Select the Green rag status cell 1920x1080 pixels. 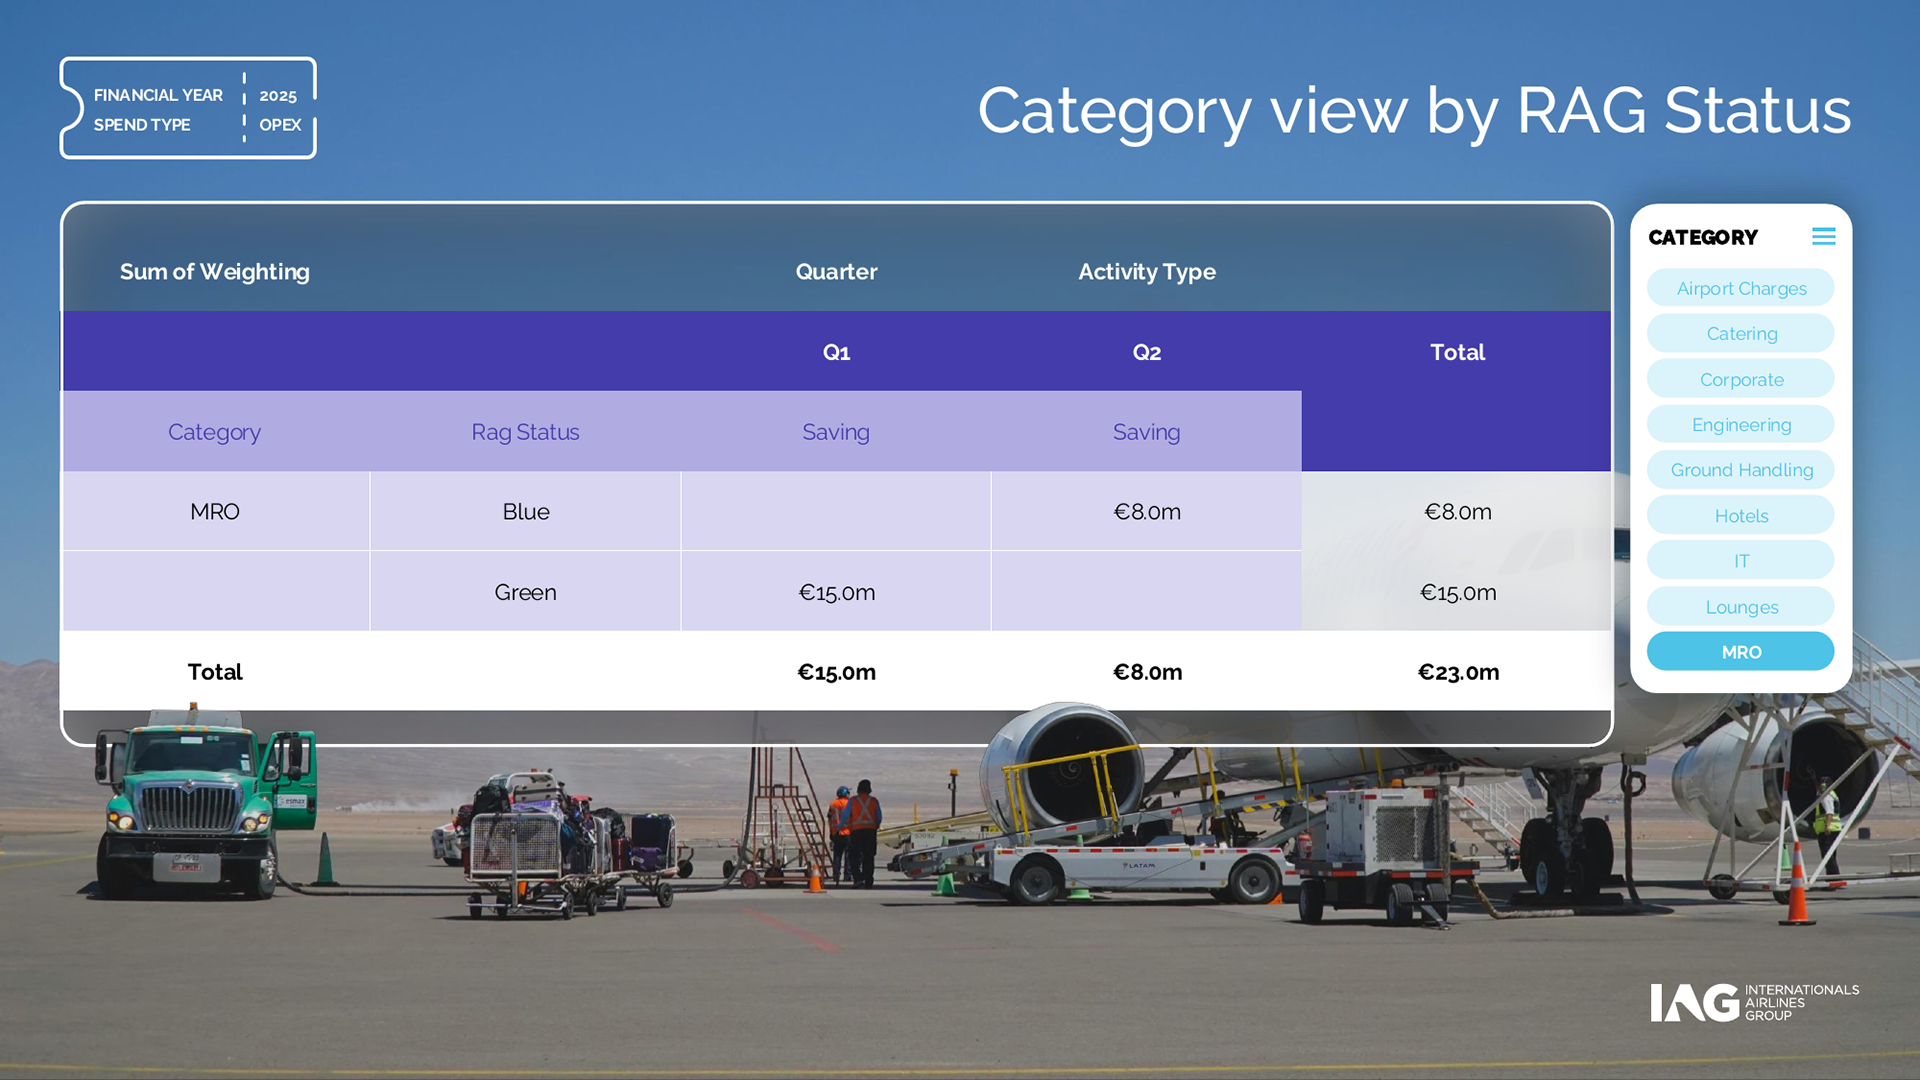(x=525, y=592)
